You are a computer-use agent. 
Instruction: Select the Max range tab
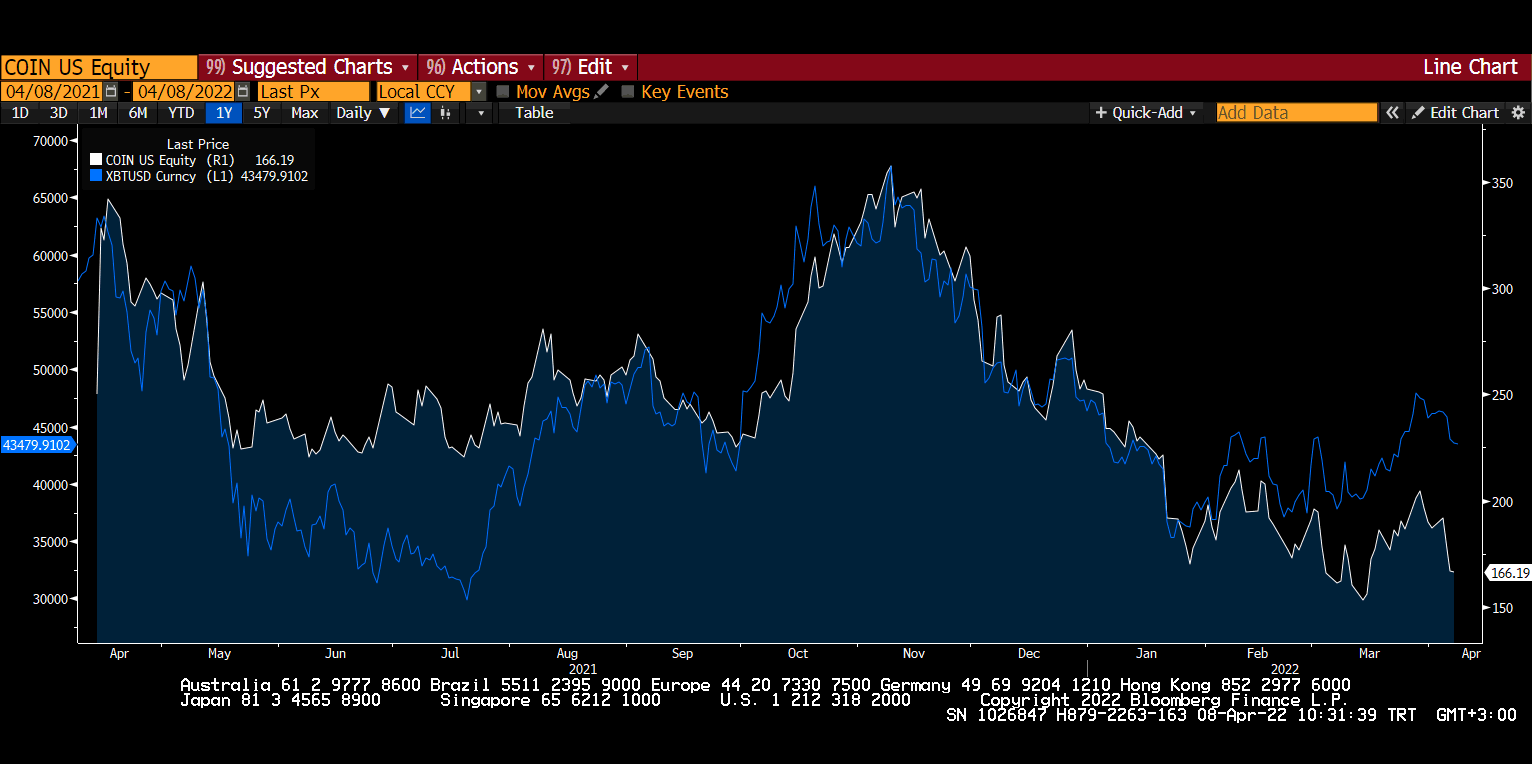point(305,113)
